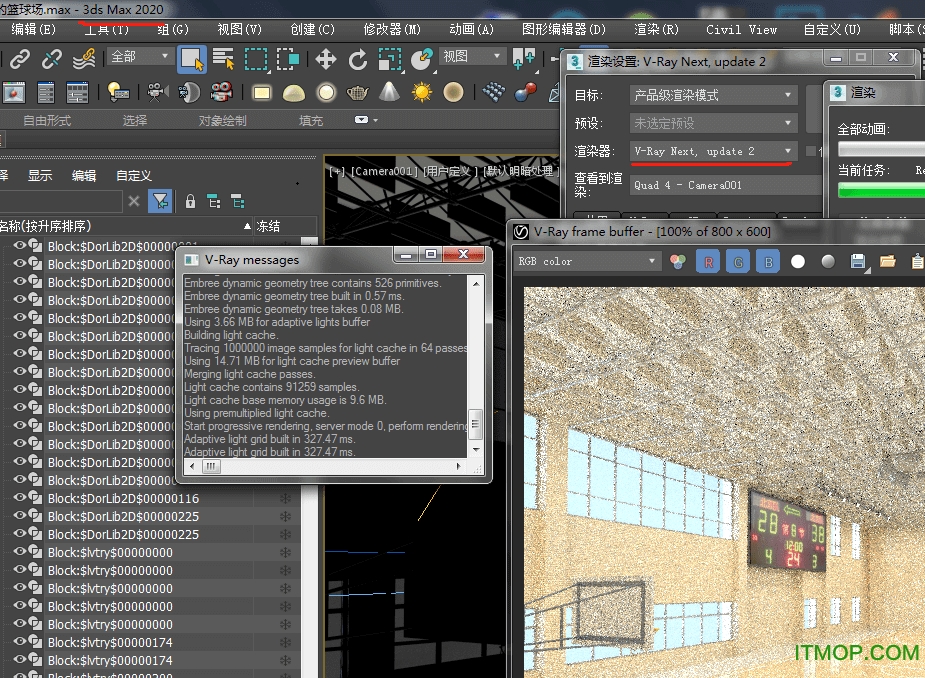Viewport: 925px width, 678px height.
Task: Open the 渲染器 V-Ray Next dropdown
Action: (714, 151)
